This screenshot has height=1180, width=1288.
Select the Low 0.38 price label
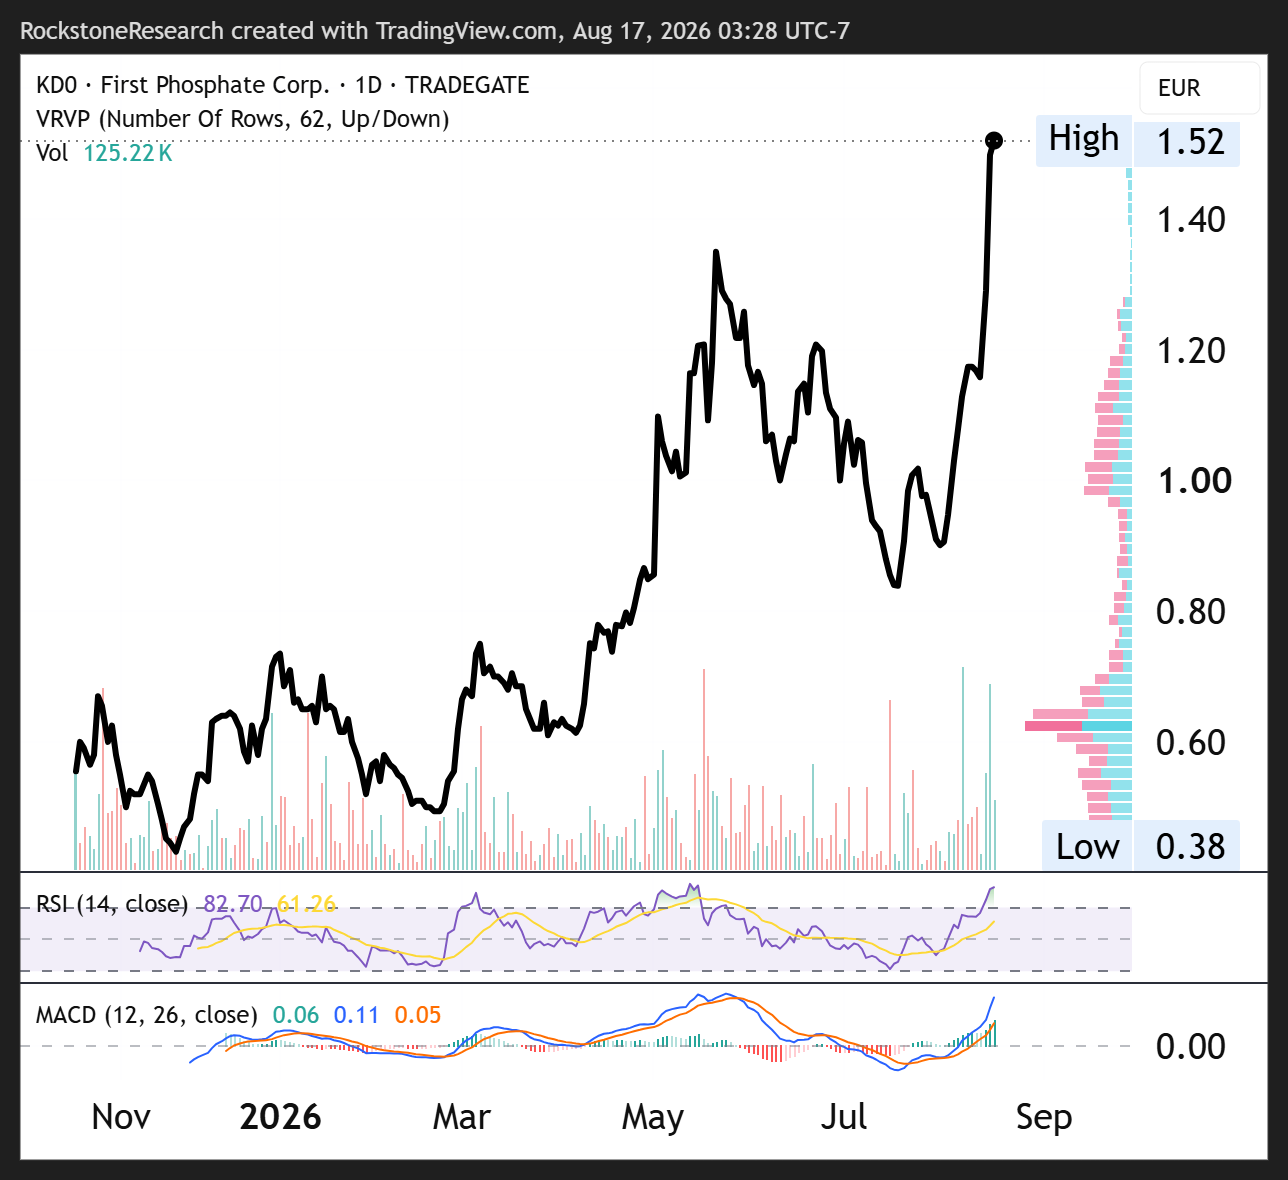pos(1141,846)
